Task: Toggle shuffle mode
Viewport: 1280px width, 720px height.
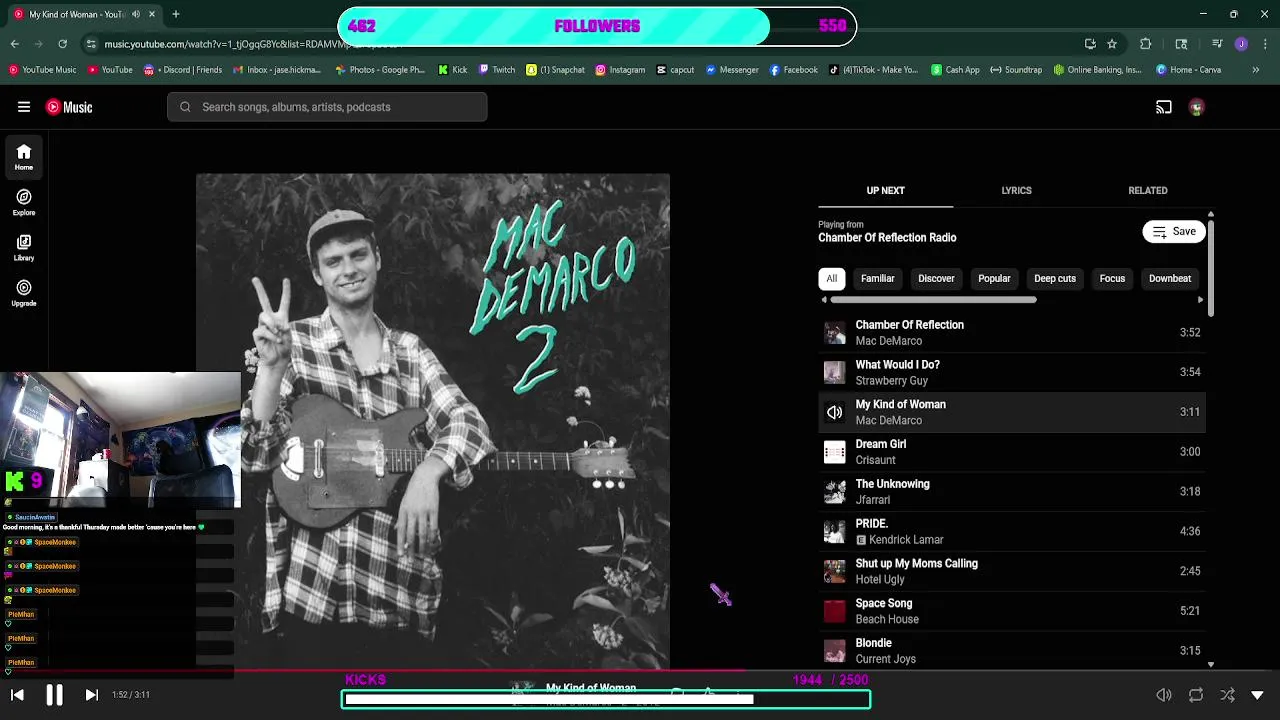Action: tap(1227, 695)
